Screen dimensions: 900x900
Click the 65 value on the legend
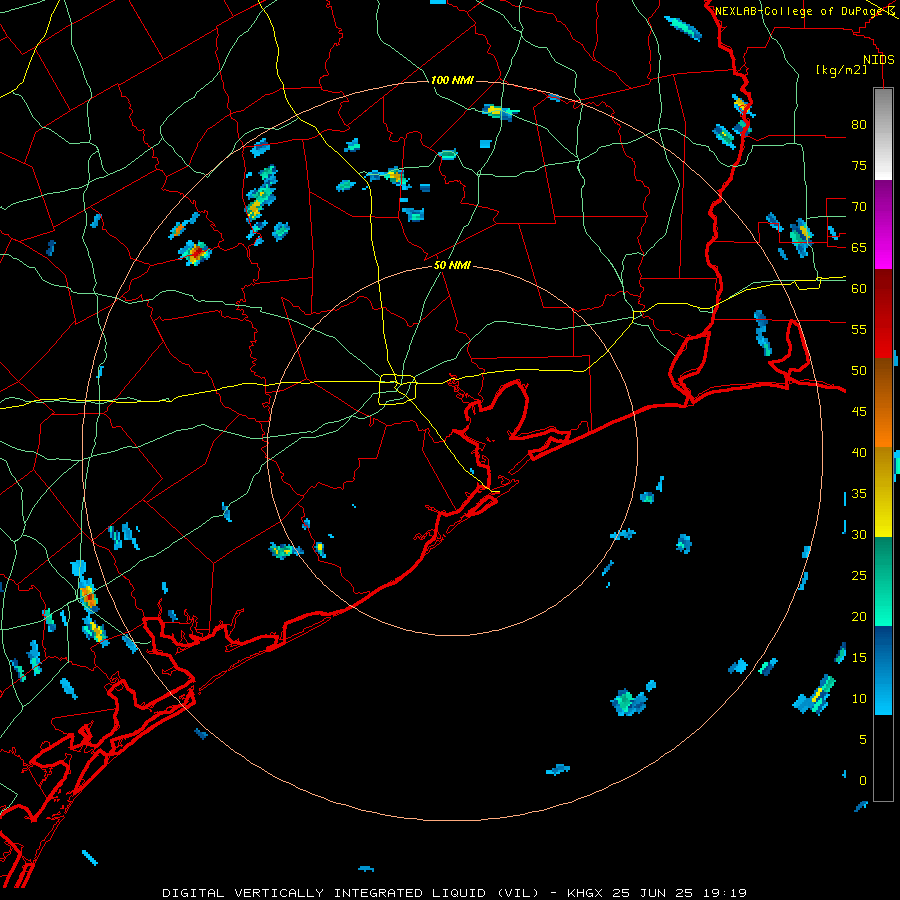coord(859,248)
